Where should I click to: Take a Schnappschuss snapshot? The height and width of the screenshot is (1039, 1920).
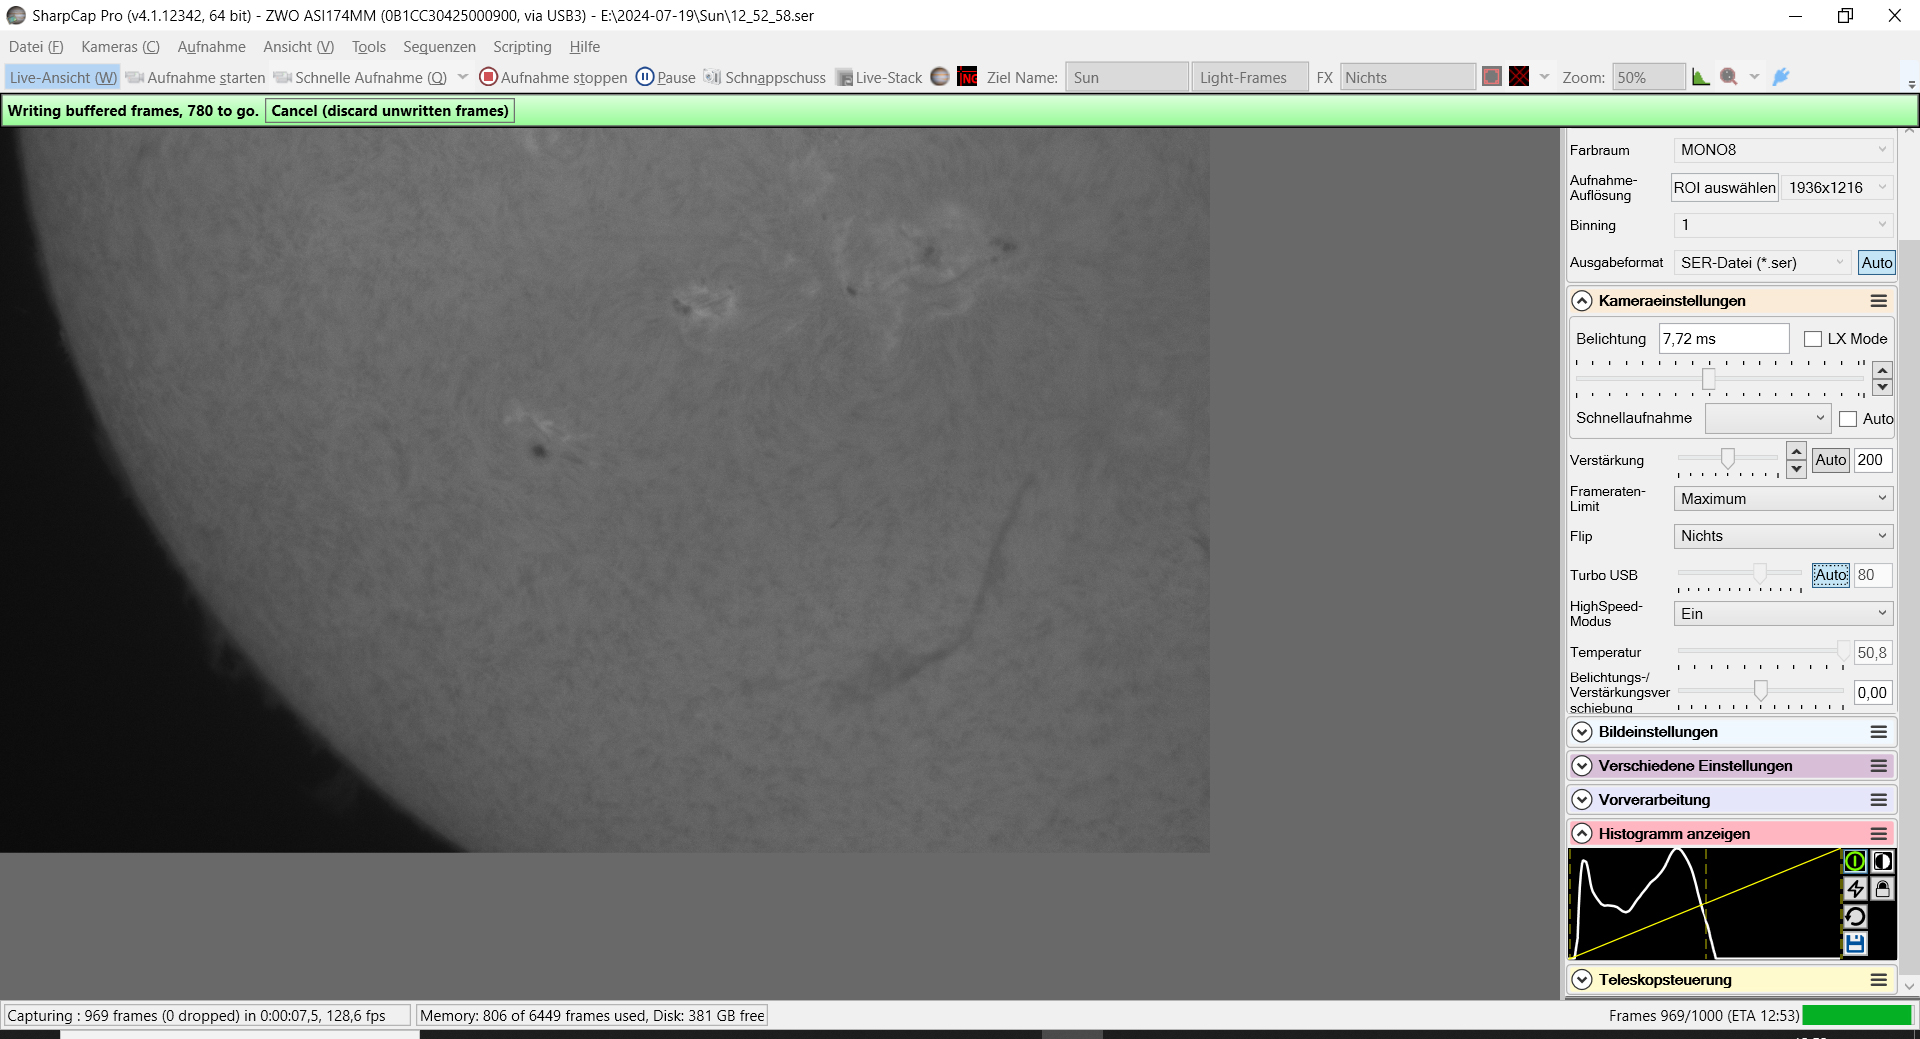[x=765, y=77]
